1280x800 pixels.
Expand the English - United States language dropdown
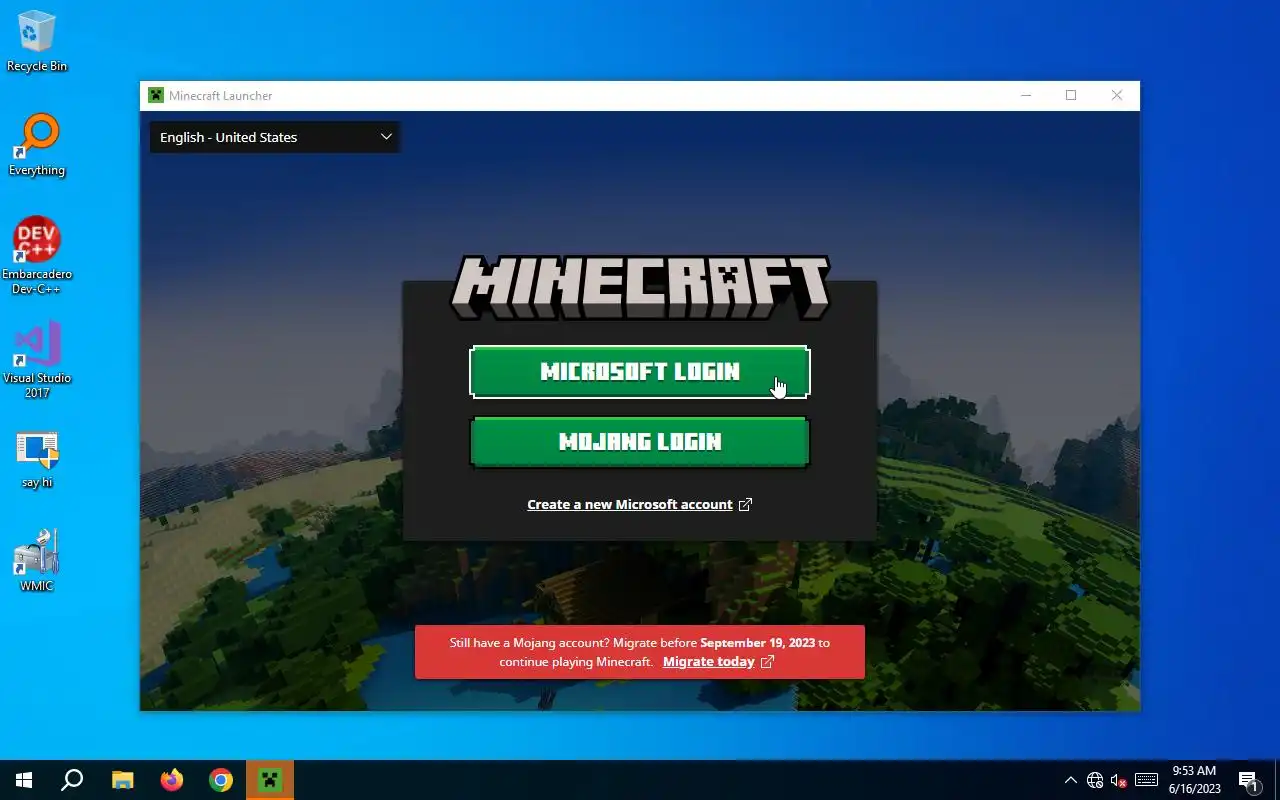[x=275, y=137]
